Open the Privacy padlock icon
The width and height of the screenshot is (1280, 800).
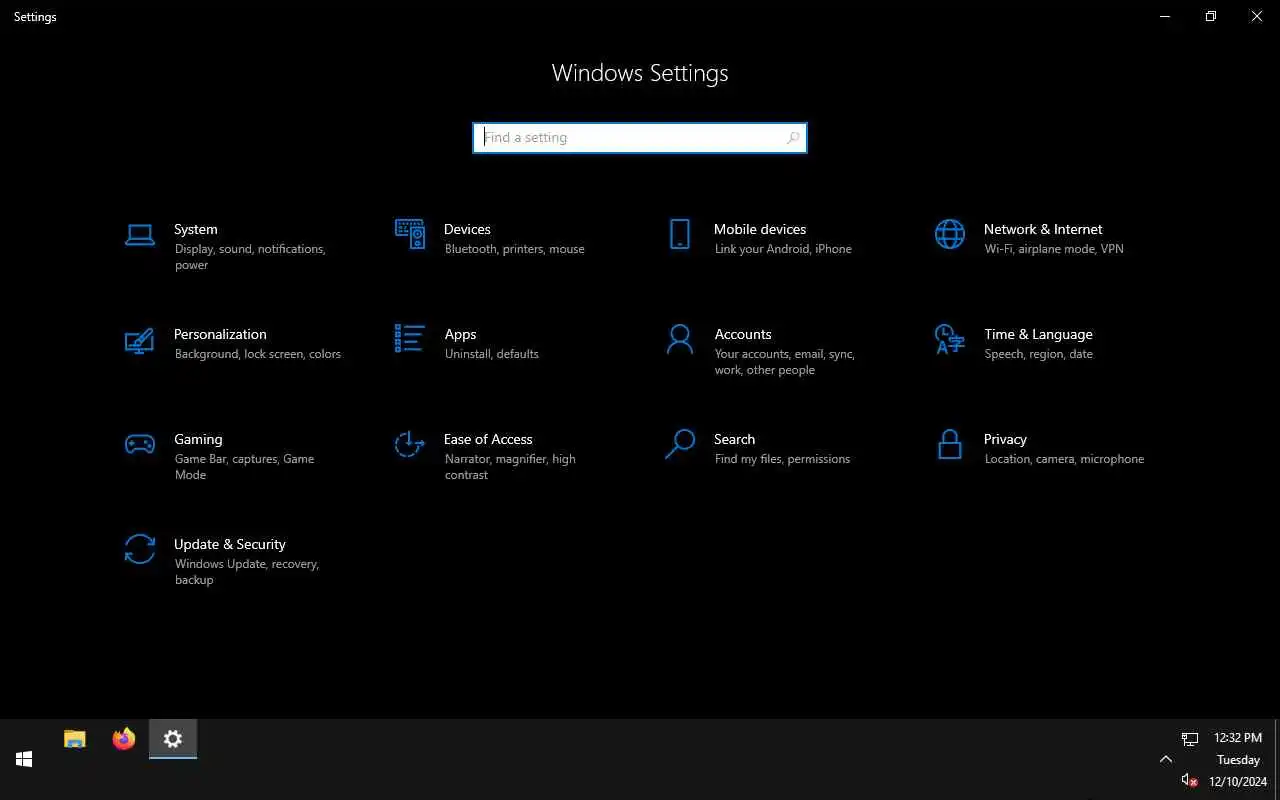[x=950, y=444]
